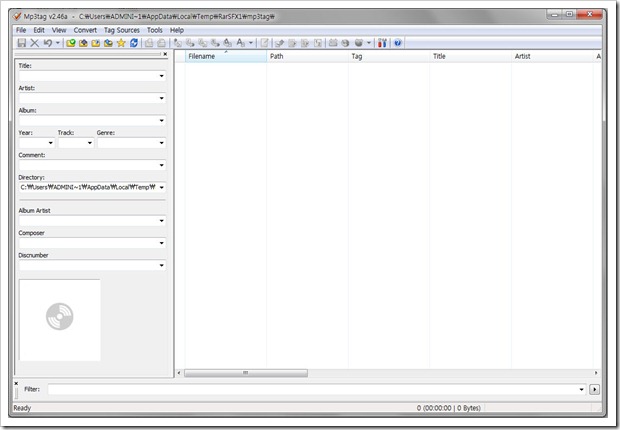Screen dimensions: 620x430
Task: Close the tag panel with its x
Action: coord(165,54)
